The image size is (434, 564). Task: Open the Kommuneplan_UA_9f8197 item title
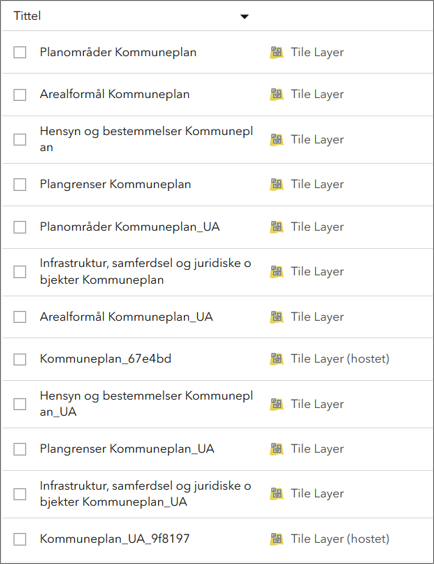[x=115, y=539]
